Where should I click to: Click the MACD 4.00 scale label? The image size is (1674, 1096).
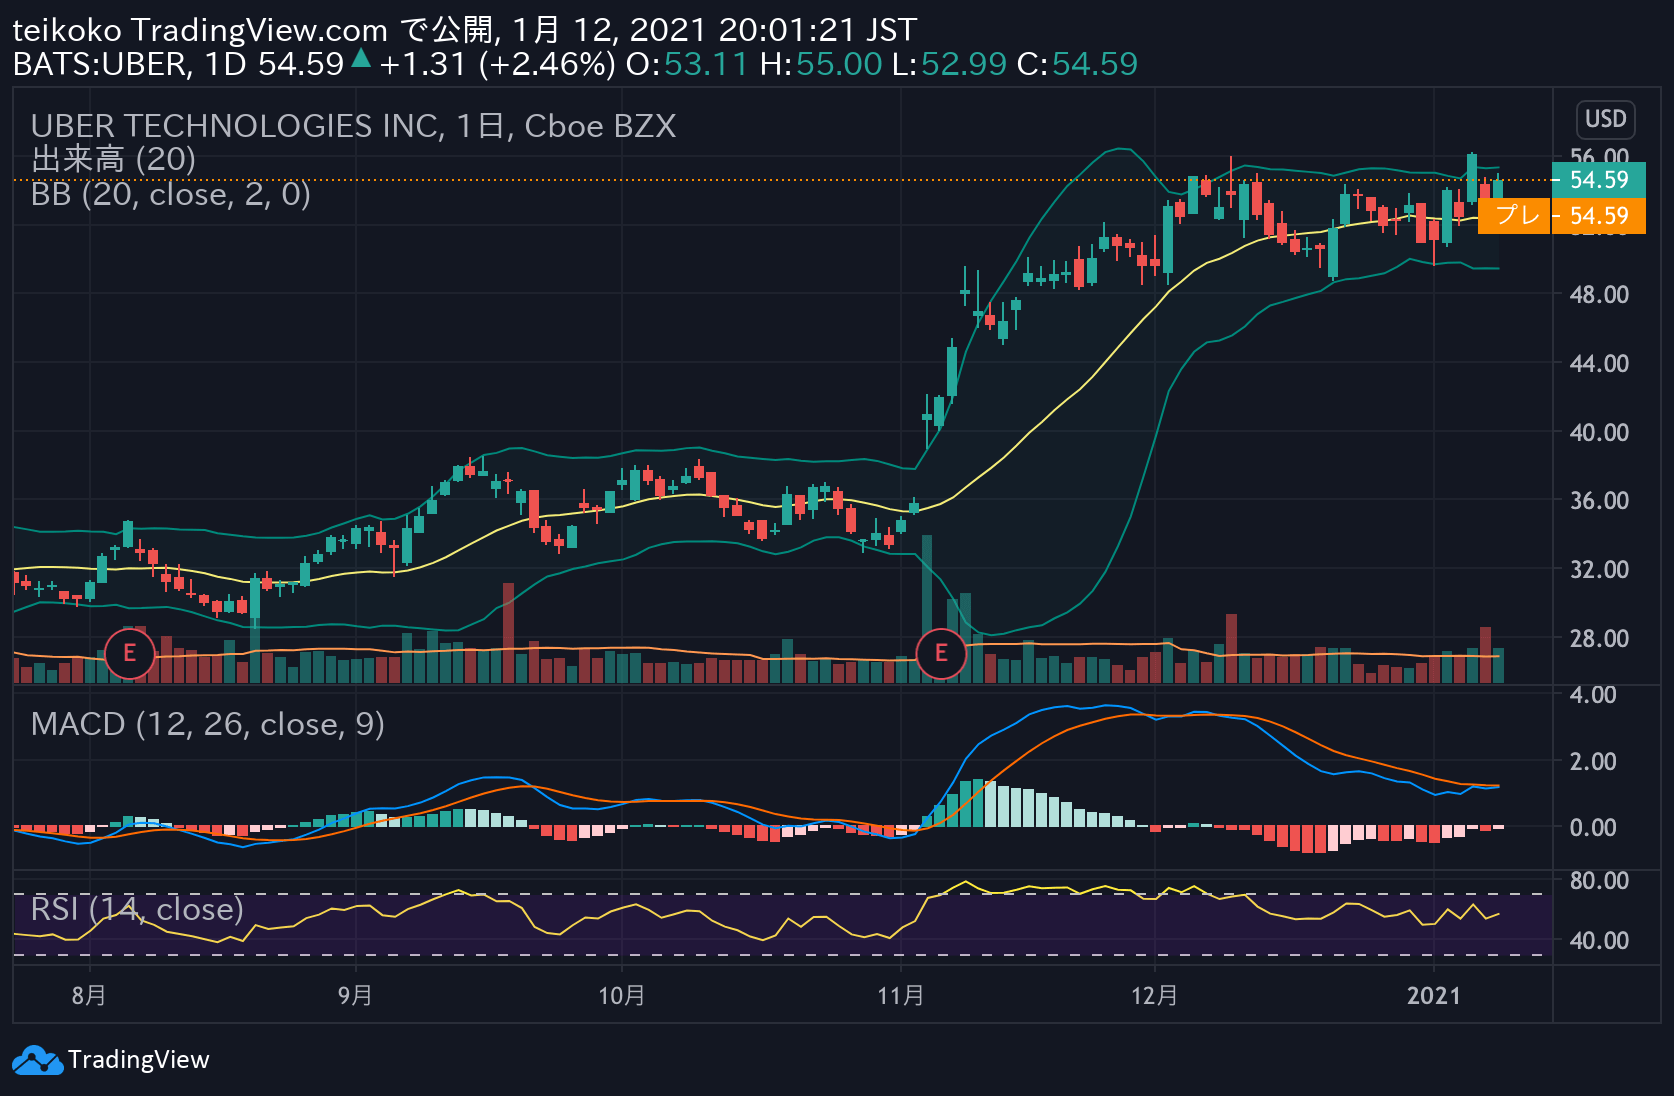[1592, 695]
